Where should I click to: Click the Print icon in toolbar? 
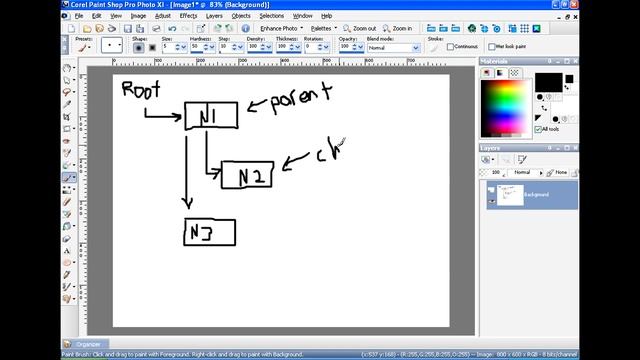(x=156, y=28)
